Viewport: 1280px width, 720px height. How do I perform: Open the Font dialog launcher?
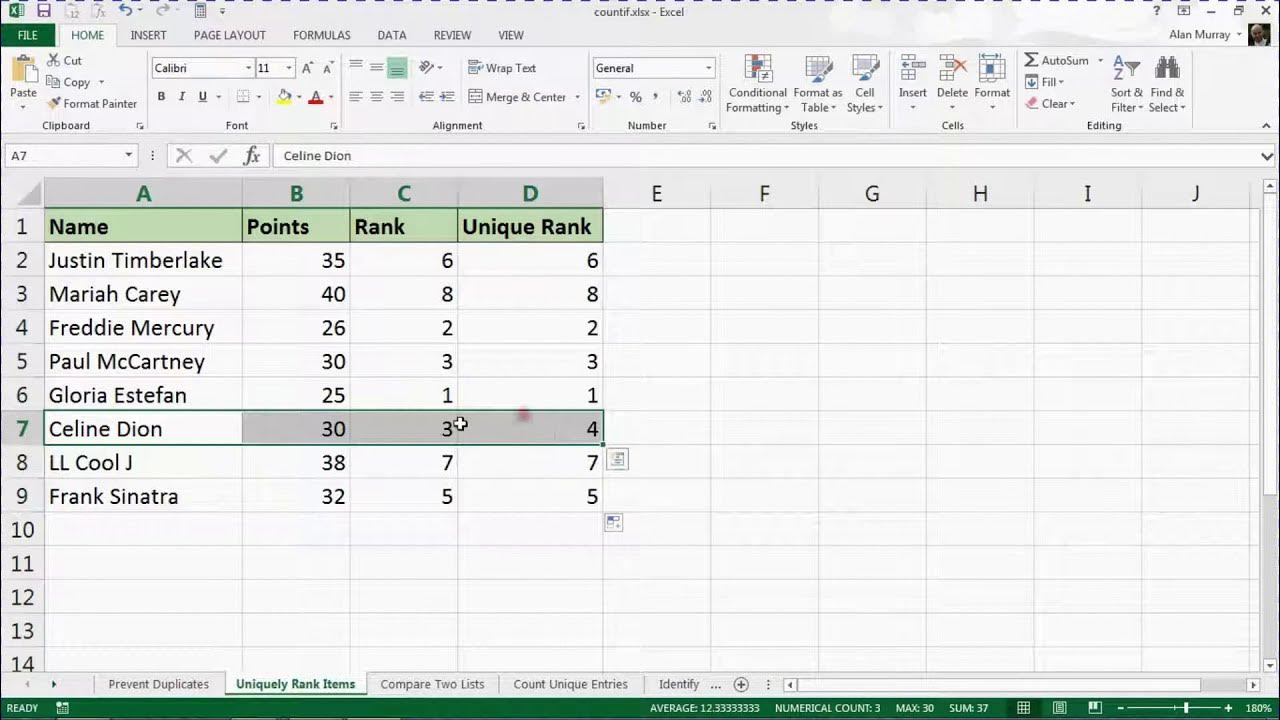tap(336, 126)
